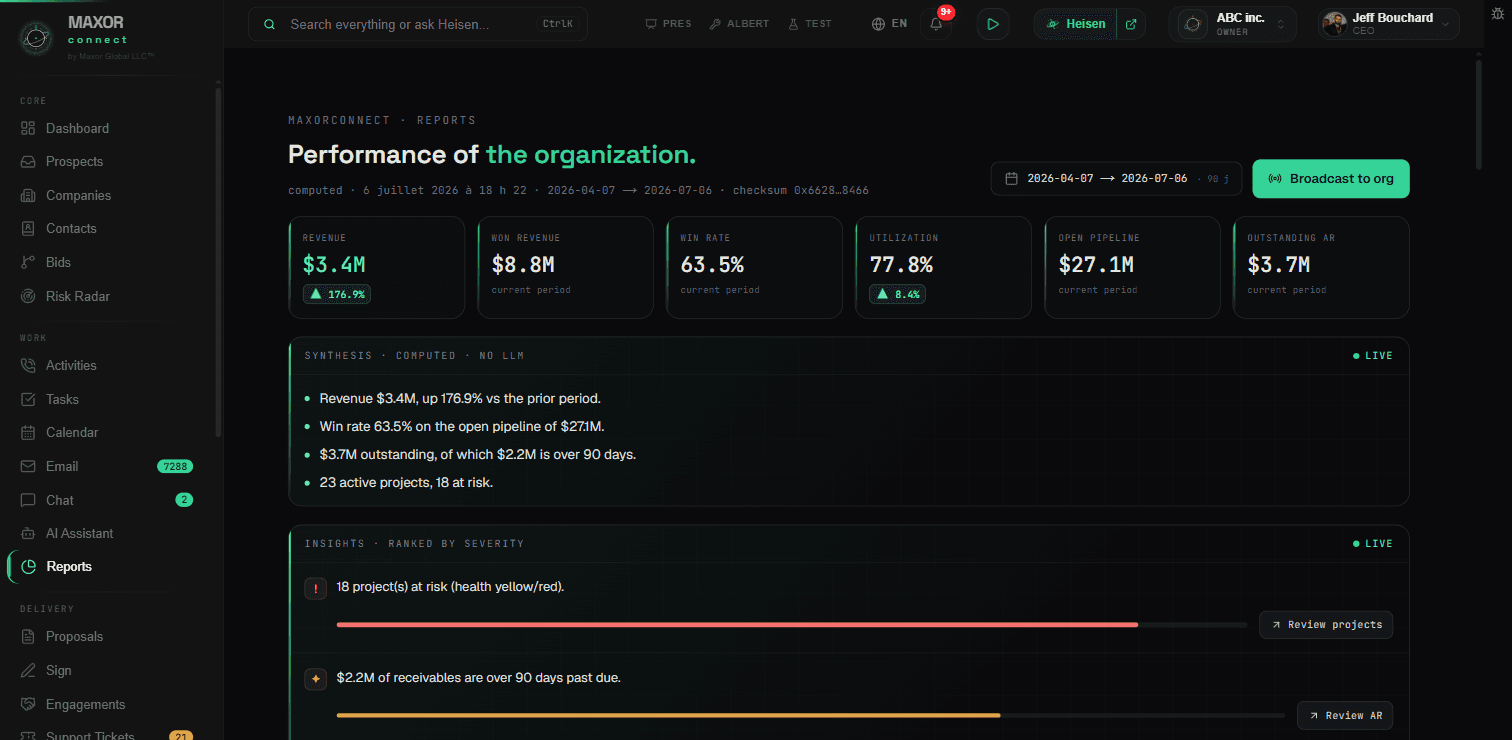Go to Support Tickets menu item

90,735
